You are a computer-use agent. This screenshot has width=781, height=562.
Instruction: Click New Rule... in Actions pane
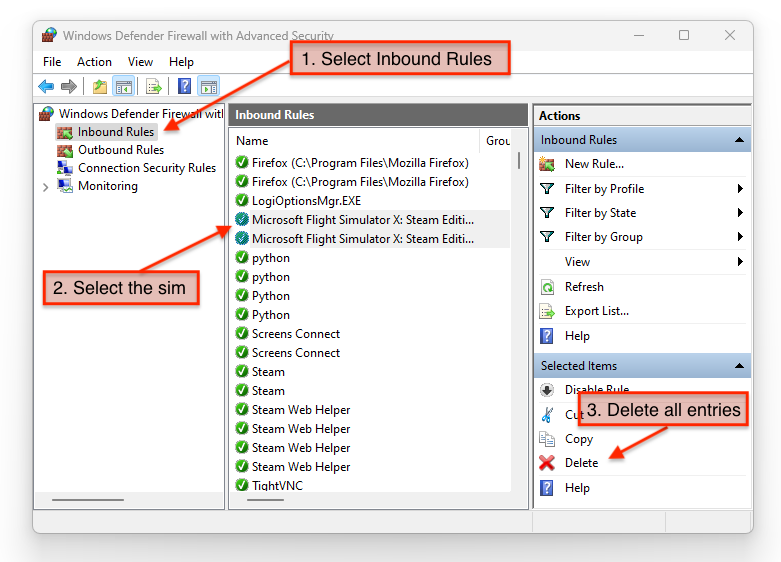[594, 164]
